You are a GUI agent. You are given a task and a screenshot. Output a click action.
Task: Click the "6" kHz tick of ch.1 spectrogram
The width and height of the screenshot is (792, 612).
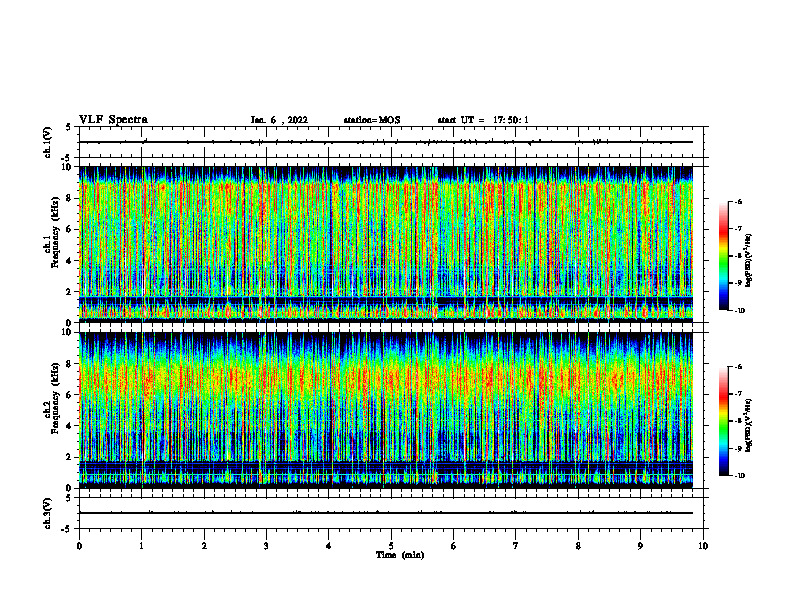coord(69,230)
